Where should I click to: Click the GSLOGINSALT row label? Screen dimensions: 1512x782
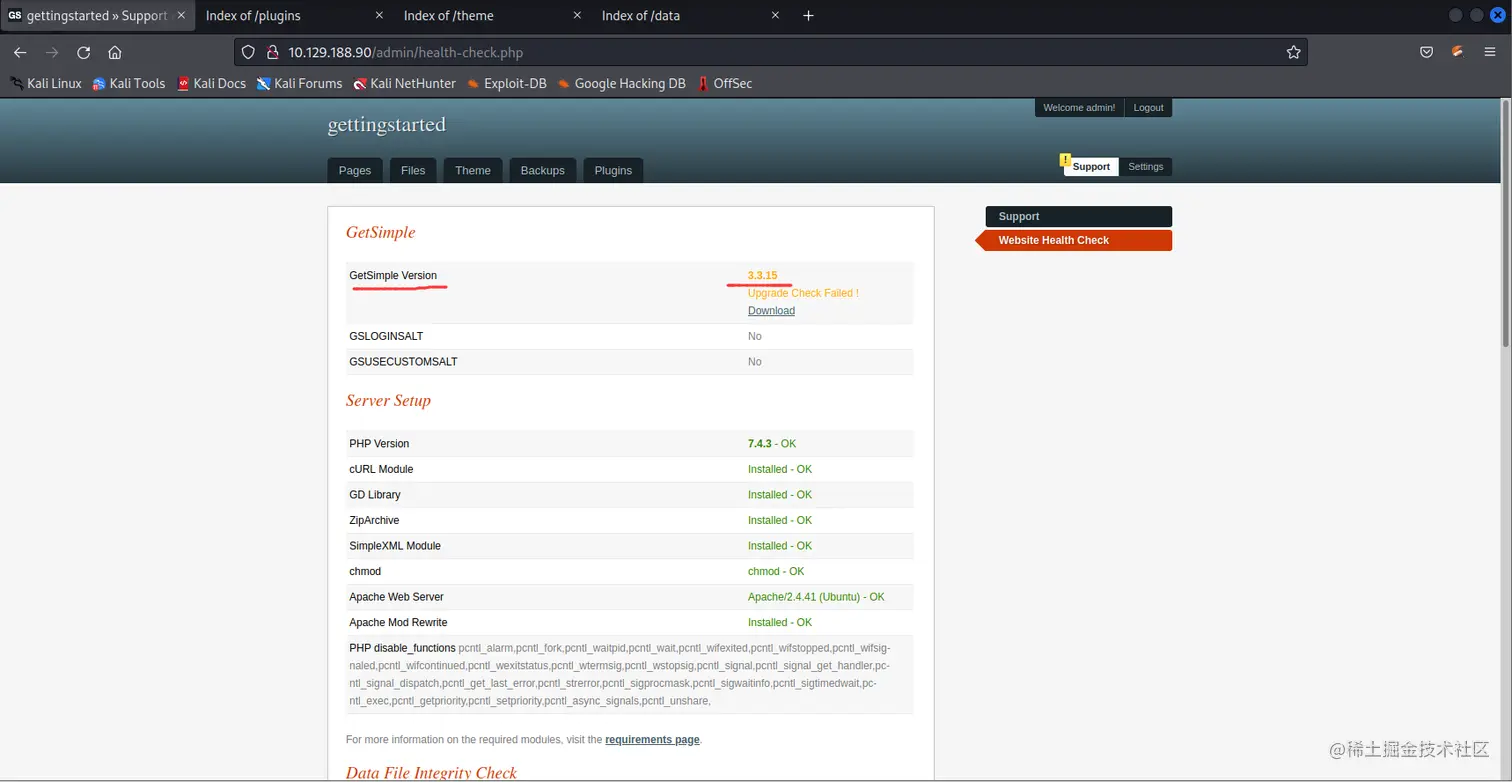(386, 336)
